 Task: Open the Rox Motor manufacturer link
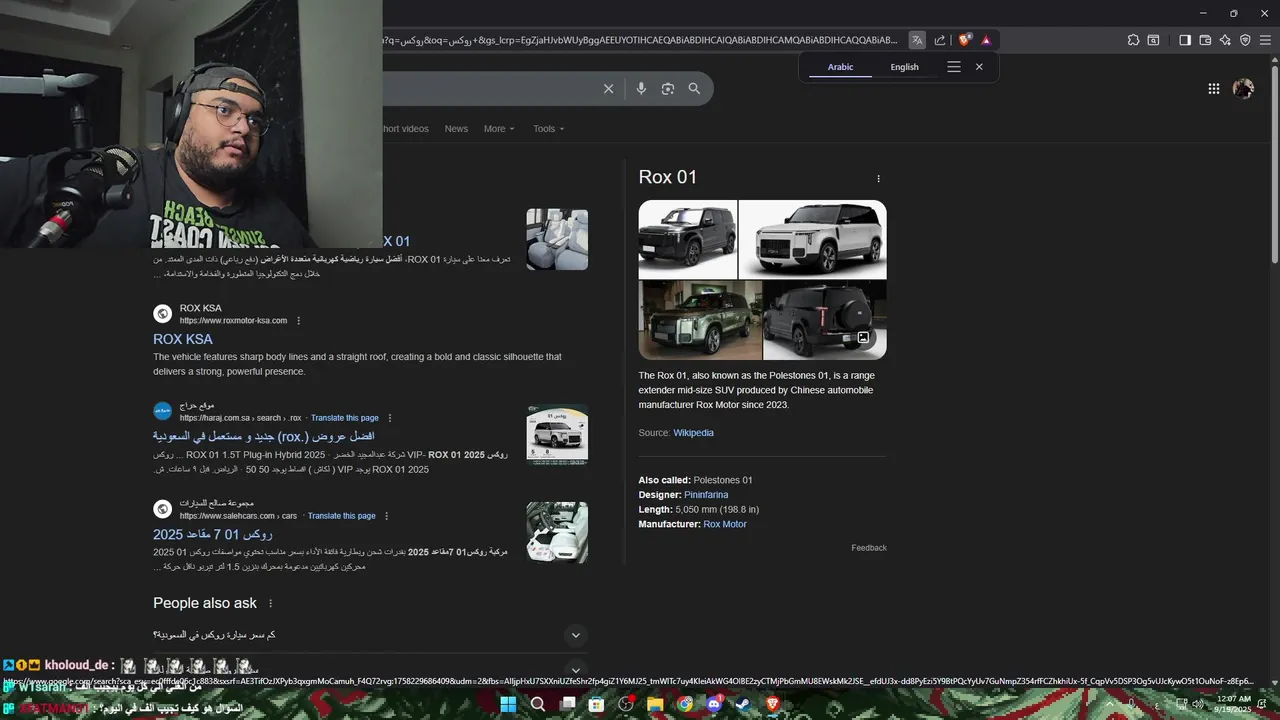(725, 524)
